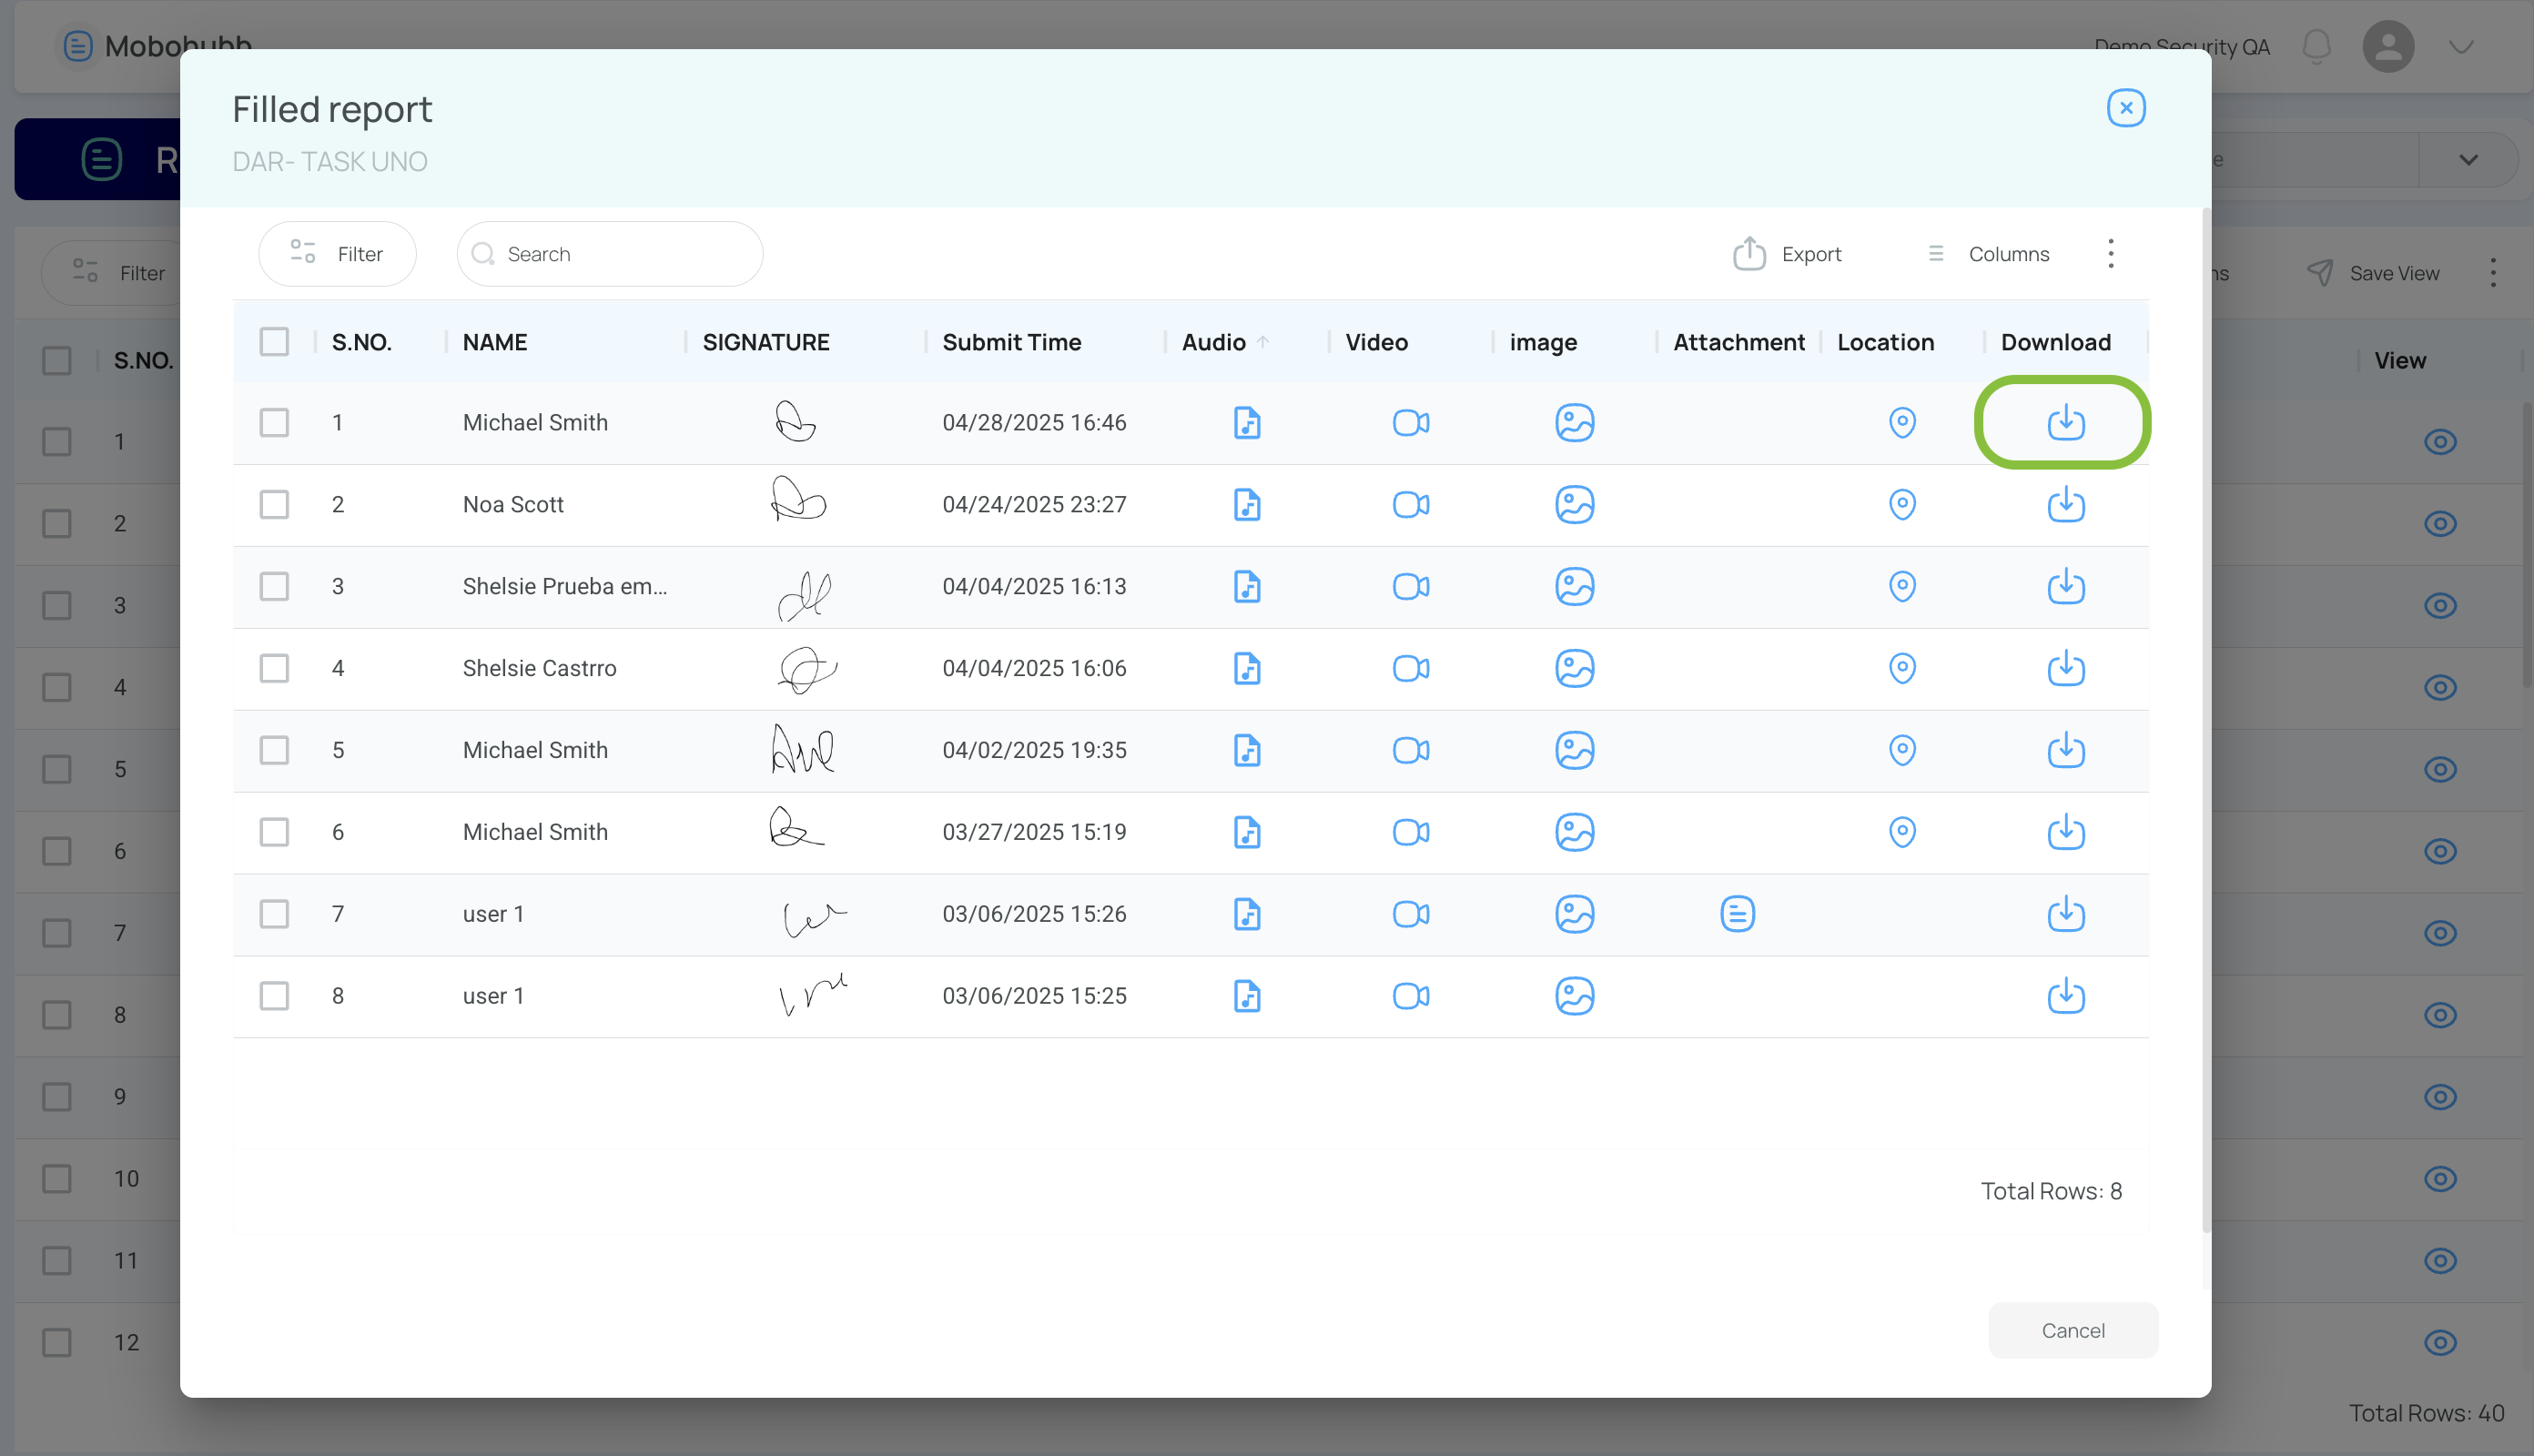Select all rows checkbox in dialog header

[274, 342]
